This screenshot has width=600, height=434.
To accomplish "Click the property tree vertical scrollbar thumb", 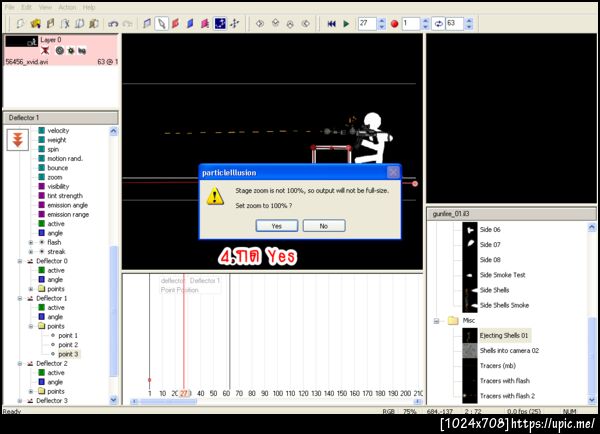I will [113, 310].
